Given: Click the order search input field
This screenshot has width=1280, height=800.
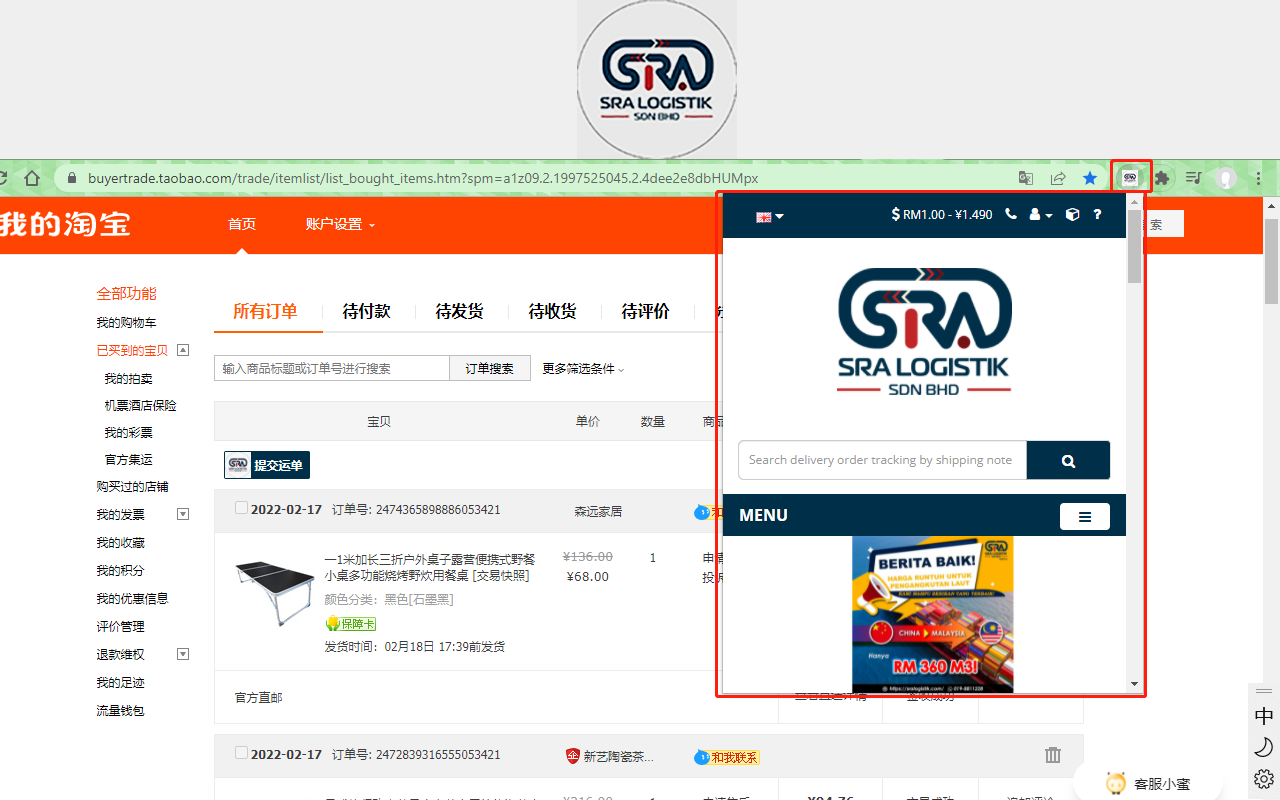Looking at the screenshot, I should coord(331,368).
